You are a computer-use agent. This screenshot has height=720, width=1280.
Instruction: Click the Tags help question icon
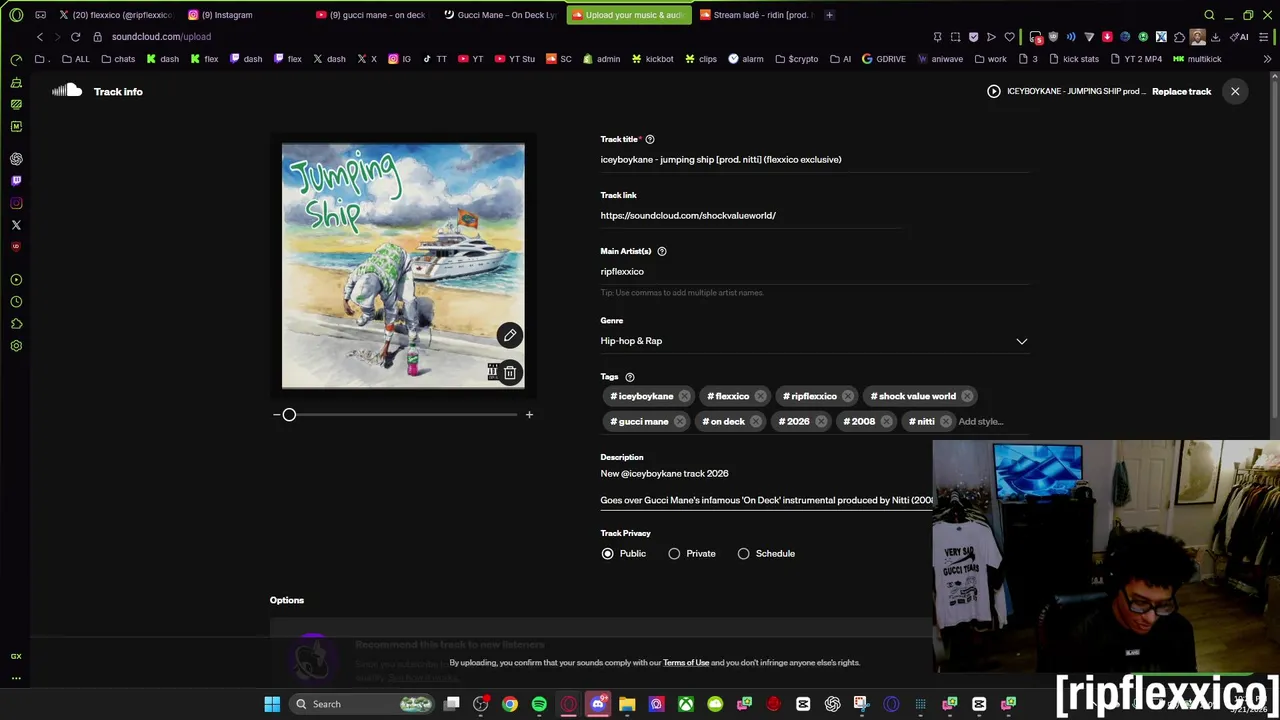[630, 377]
